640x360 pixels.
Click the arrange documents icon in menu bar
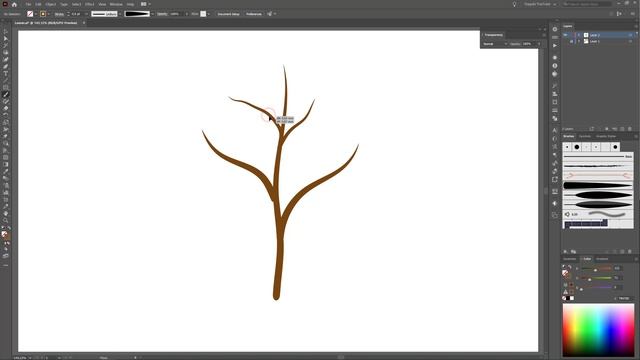[144, 4]
